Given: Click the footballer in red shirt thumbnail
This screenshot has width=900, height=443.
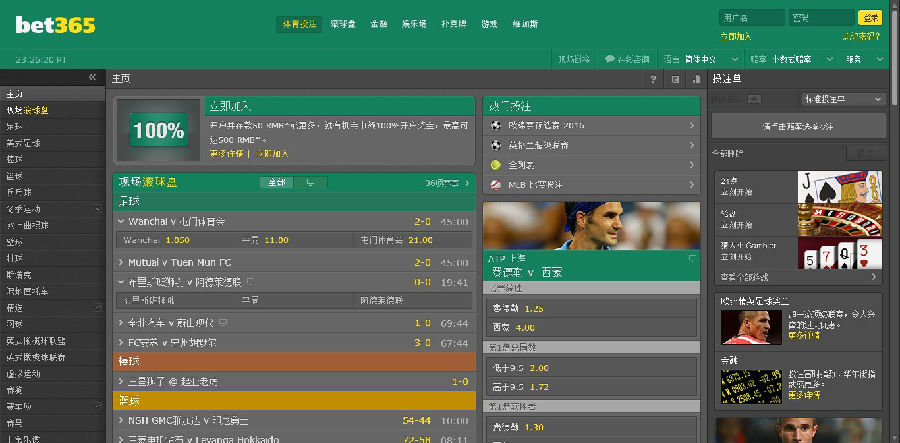Looking at the screenshot, I should coord(751,327).
